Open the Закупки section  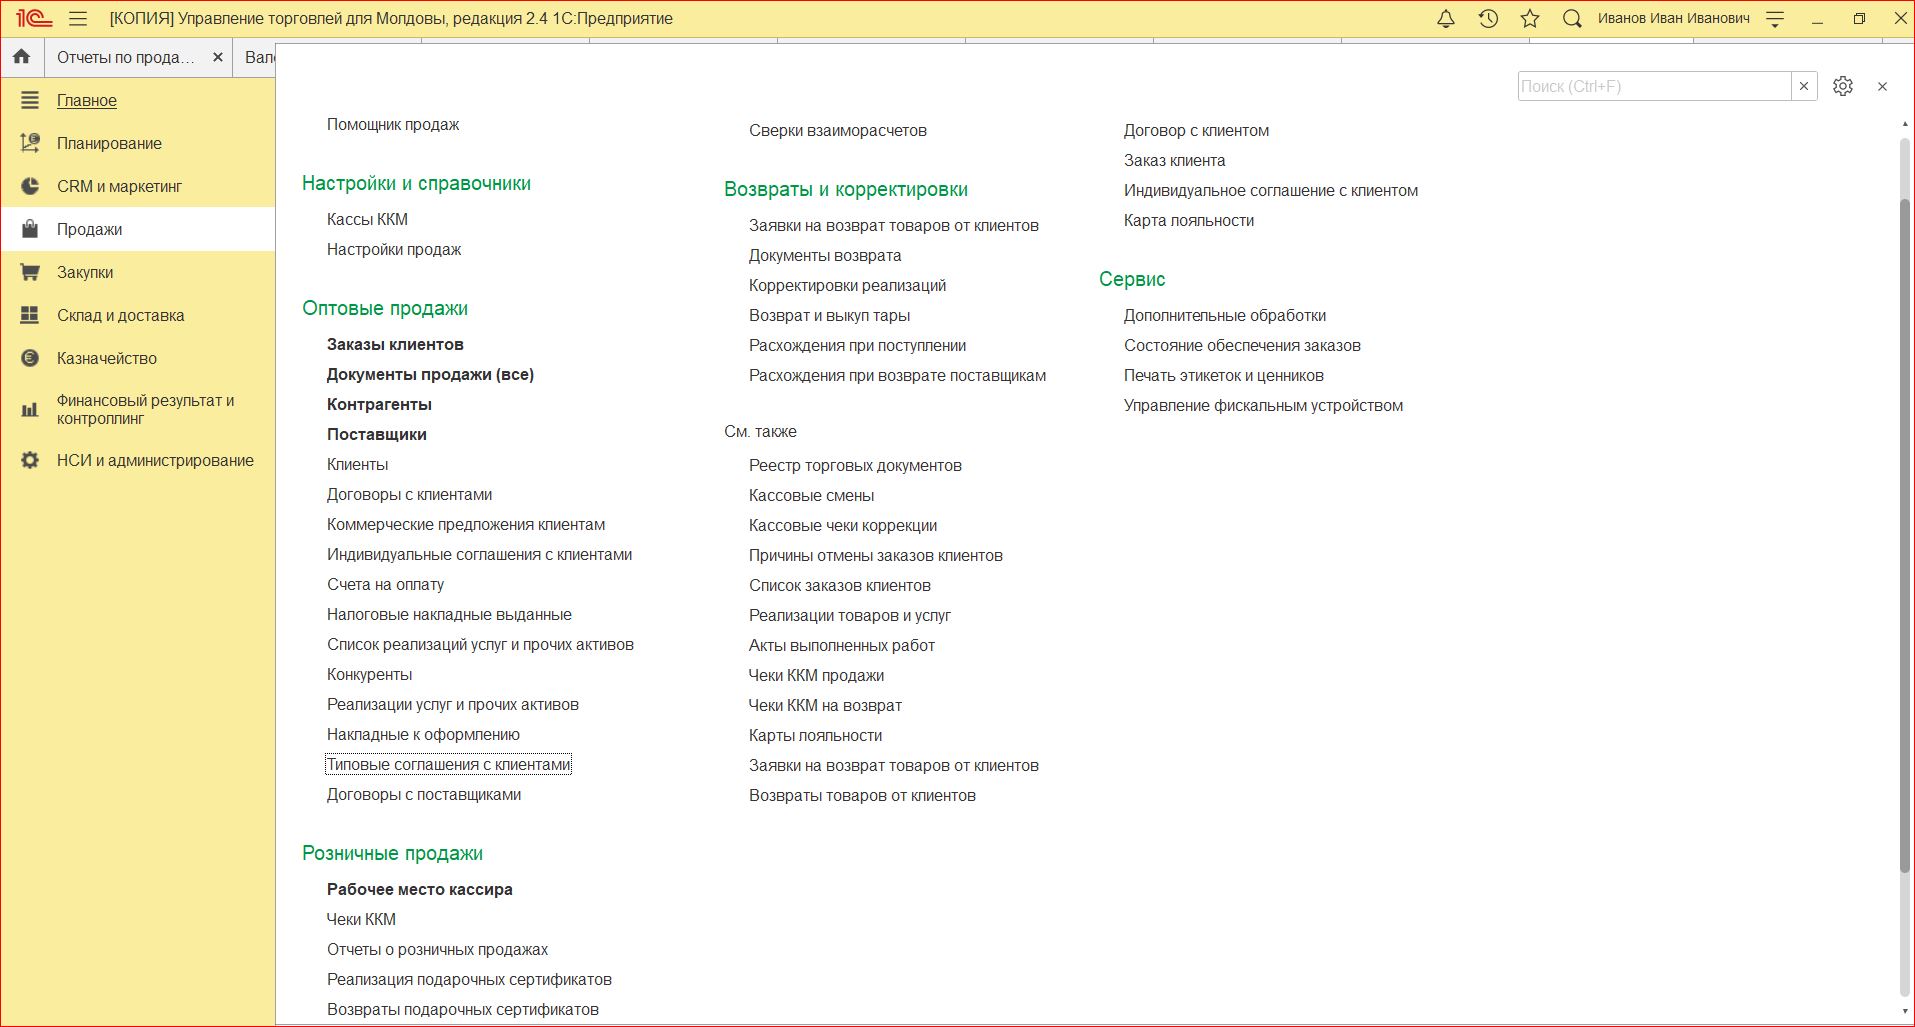tap(85, 272)
